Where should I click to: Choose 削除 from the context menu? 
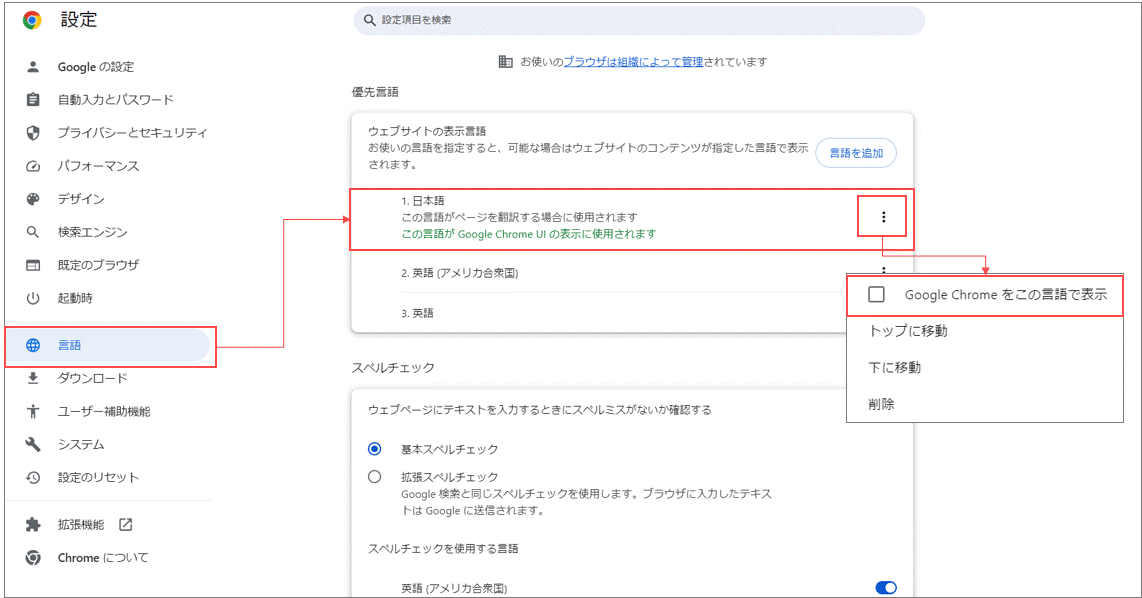pos(881,404)
